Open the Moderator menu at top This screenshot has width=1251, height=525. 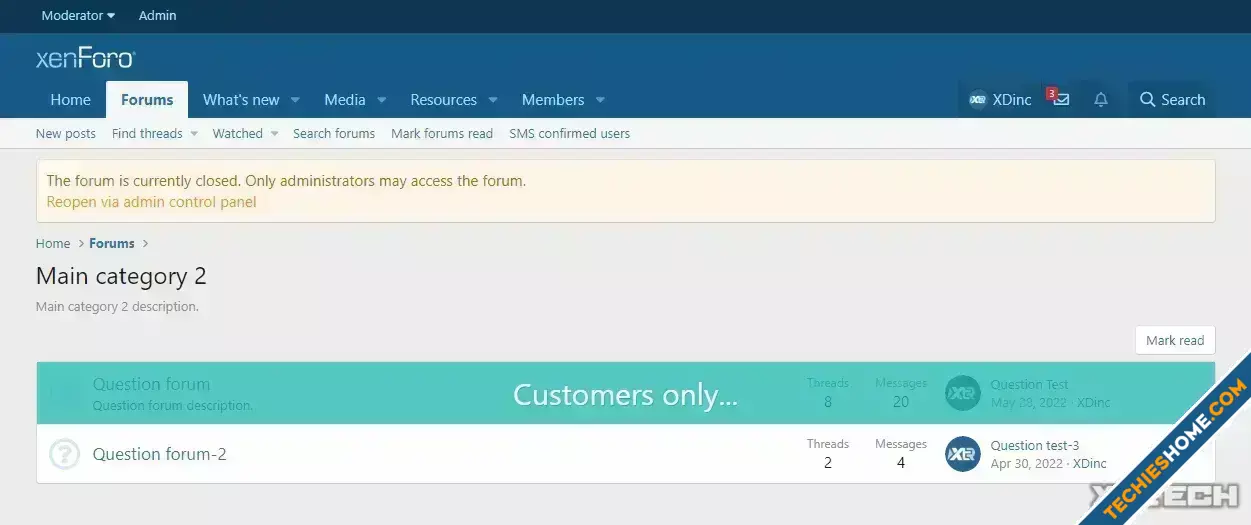78,15
